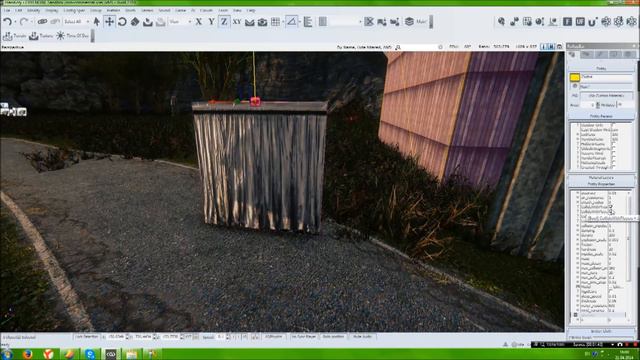This screenshot has height=360, width=640.
Task: Toggle Follow Terrain snapping
Action: coord(250,22)
